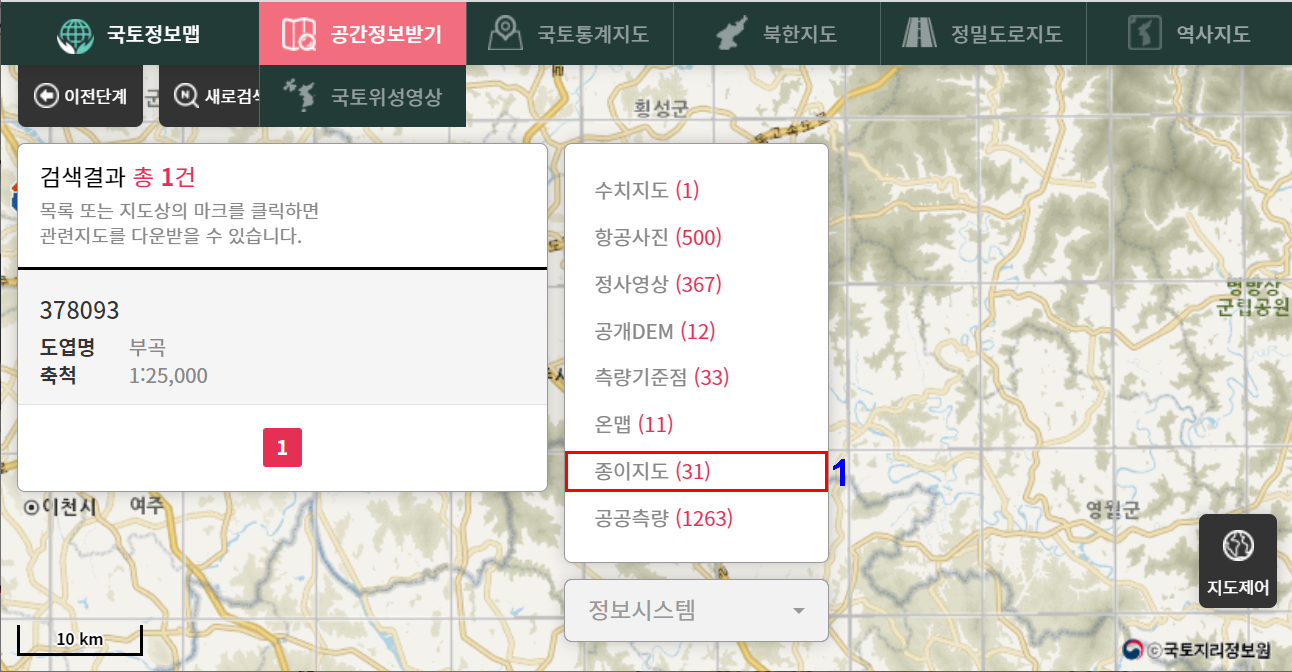This screenshot has width=1292, height=672.
Task: Click the 지도제어 map control button
Action: click(x=1238, y=561)
